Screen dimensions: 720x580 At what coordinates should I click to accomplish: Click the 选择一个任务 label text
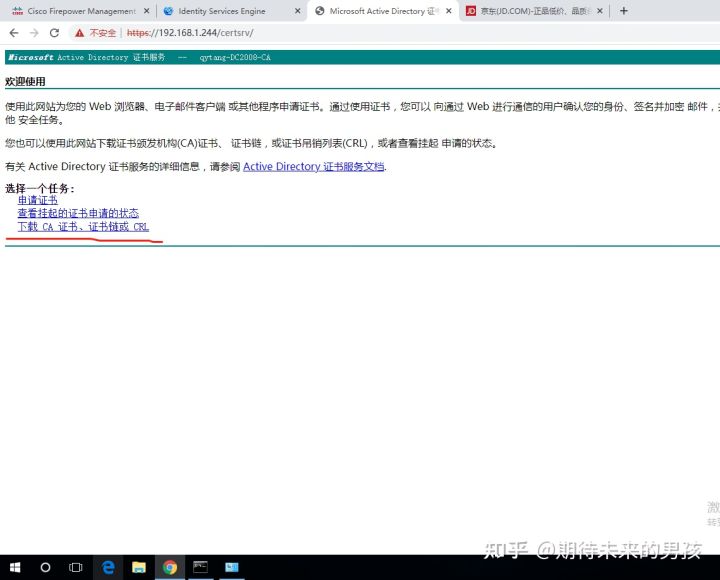coord(39,188)
